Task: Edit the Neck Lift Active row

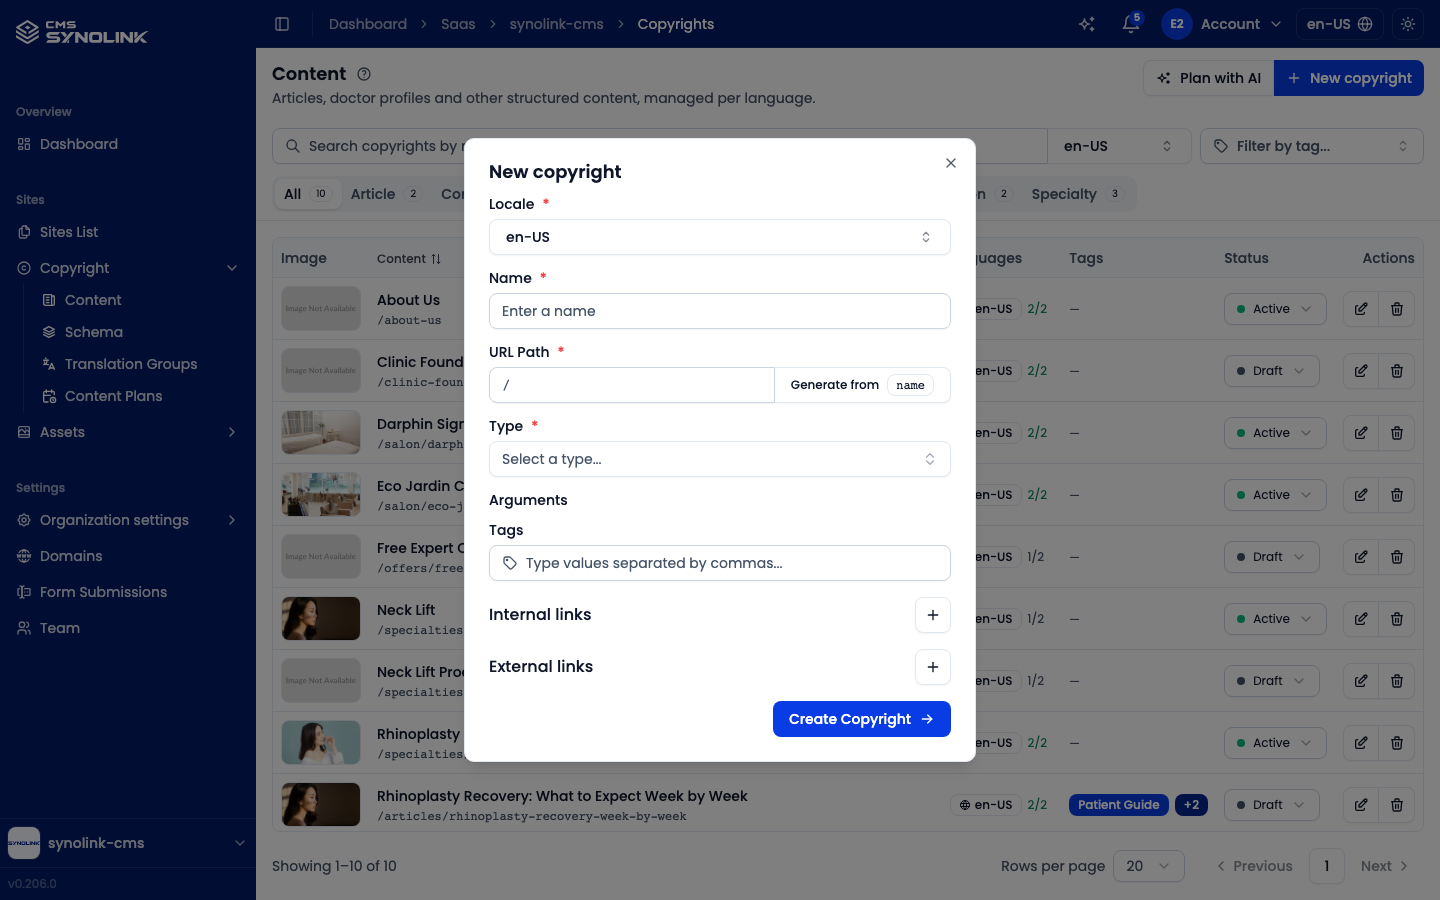Action: point(1361,619)
